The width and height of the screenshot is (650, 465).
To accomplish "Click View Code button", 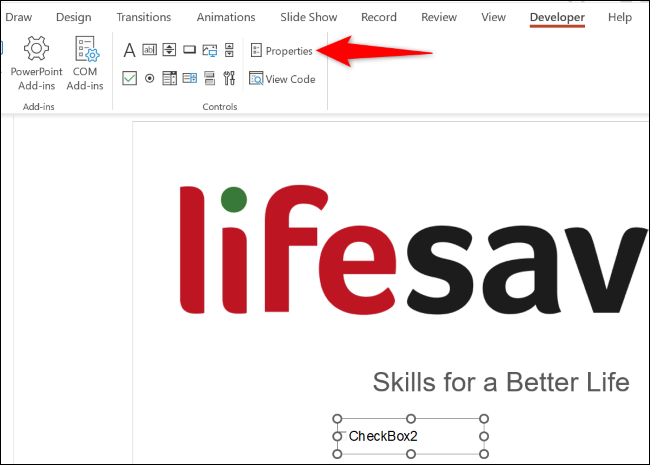I will (x=282, y=79).
